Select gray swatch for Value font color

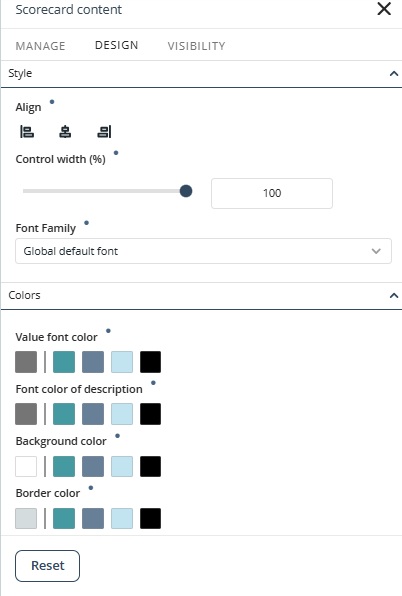pos(26,362)
